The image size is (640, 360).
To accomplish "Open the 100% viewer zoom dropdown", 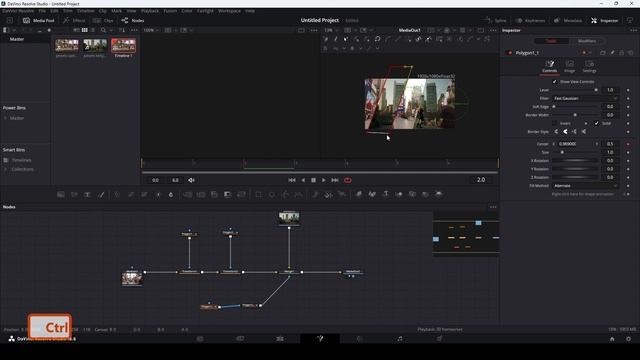I will pyautogui.click(x=151, y=30).
